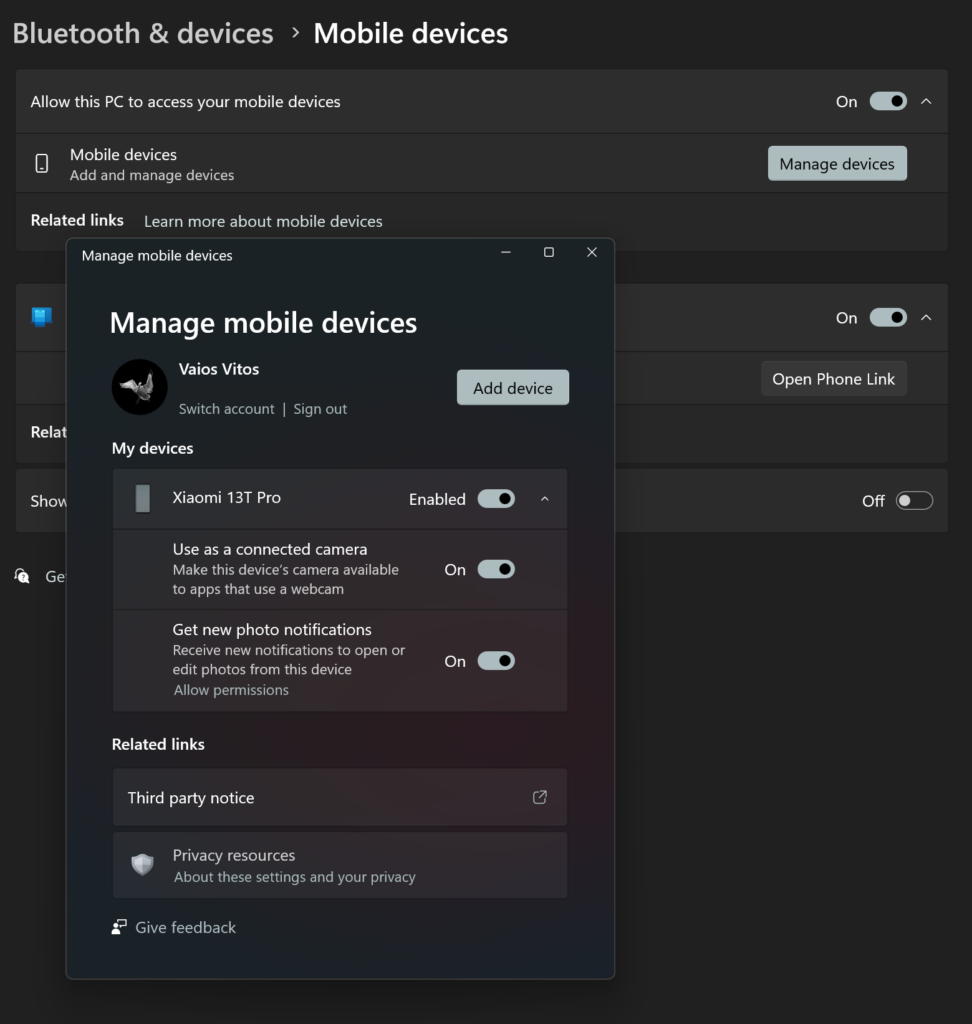Disable Use as a connected camera

pos(497,568)
